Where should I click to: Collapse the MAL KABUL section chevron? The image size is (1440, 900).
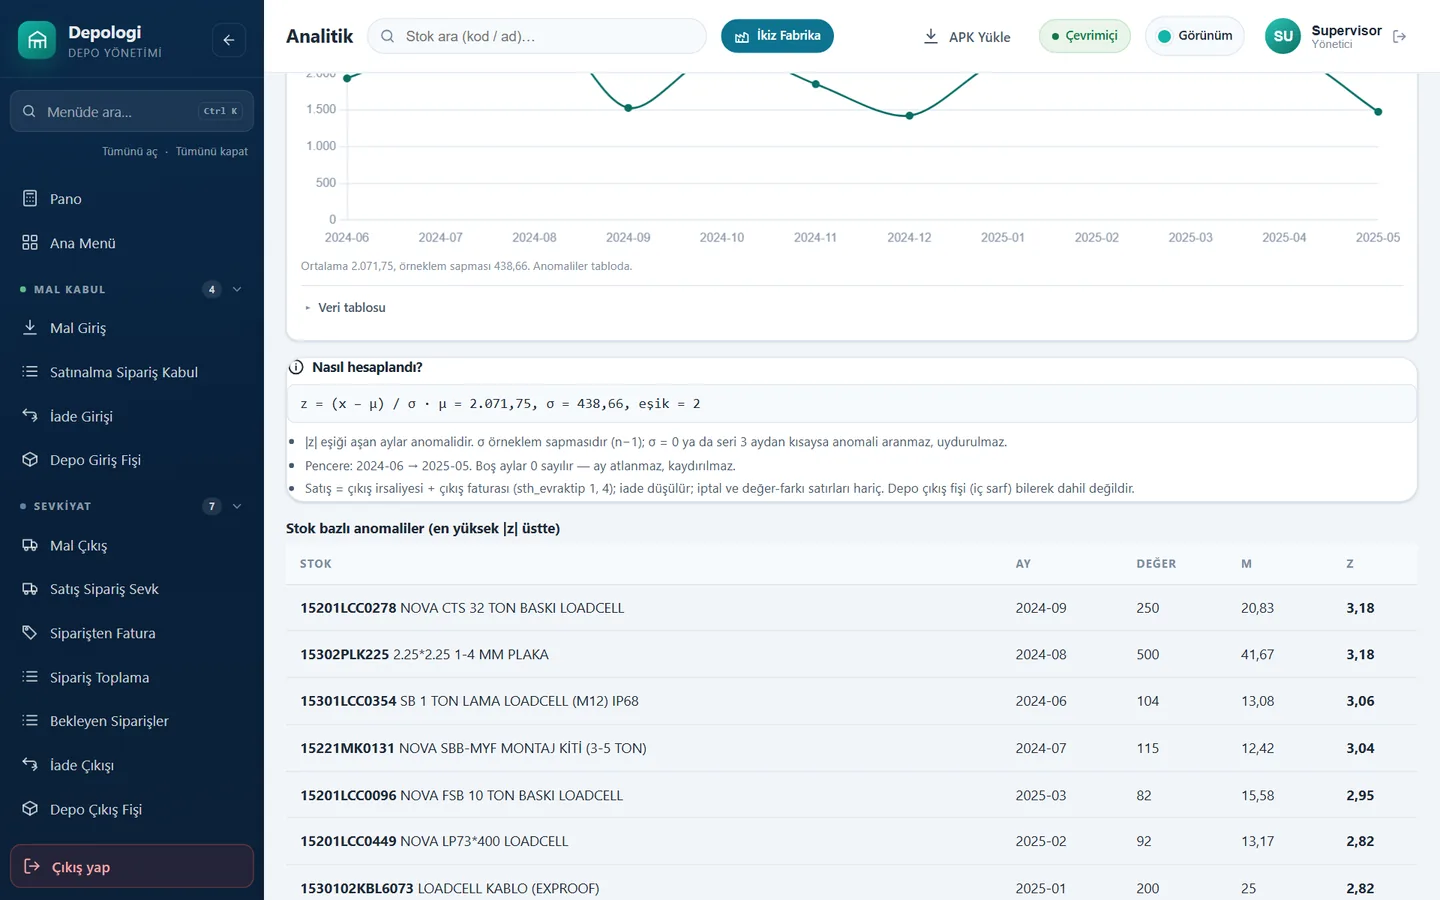pyautogui.click(x=237, y=289)
